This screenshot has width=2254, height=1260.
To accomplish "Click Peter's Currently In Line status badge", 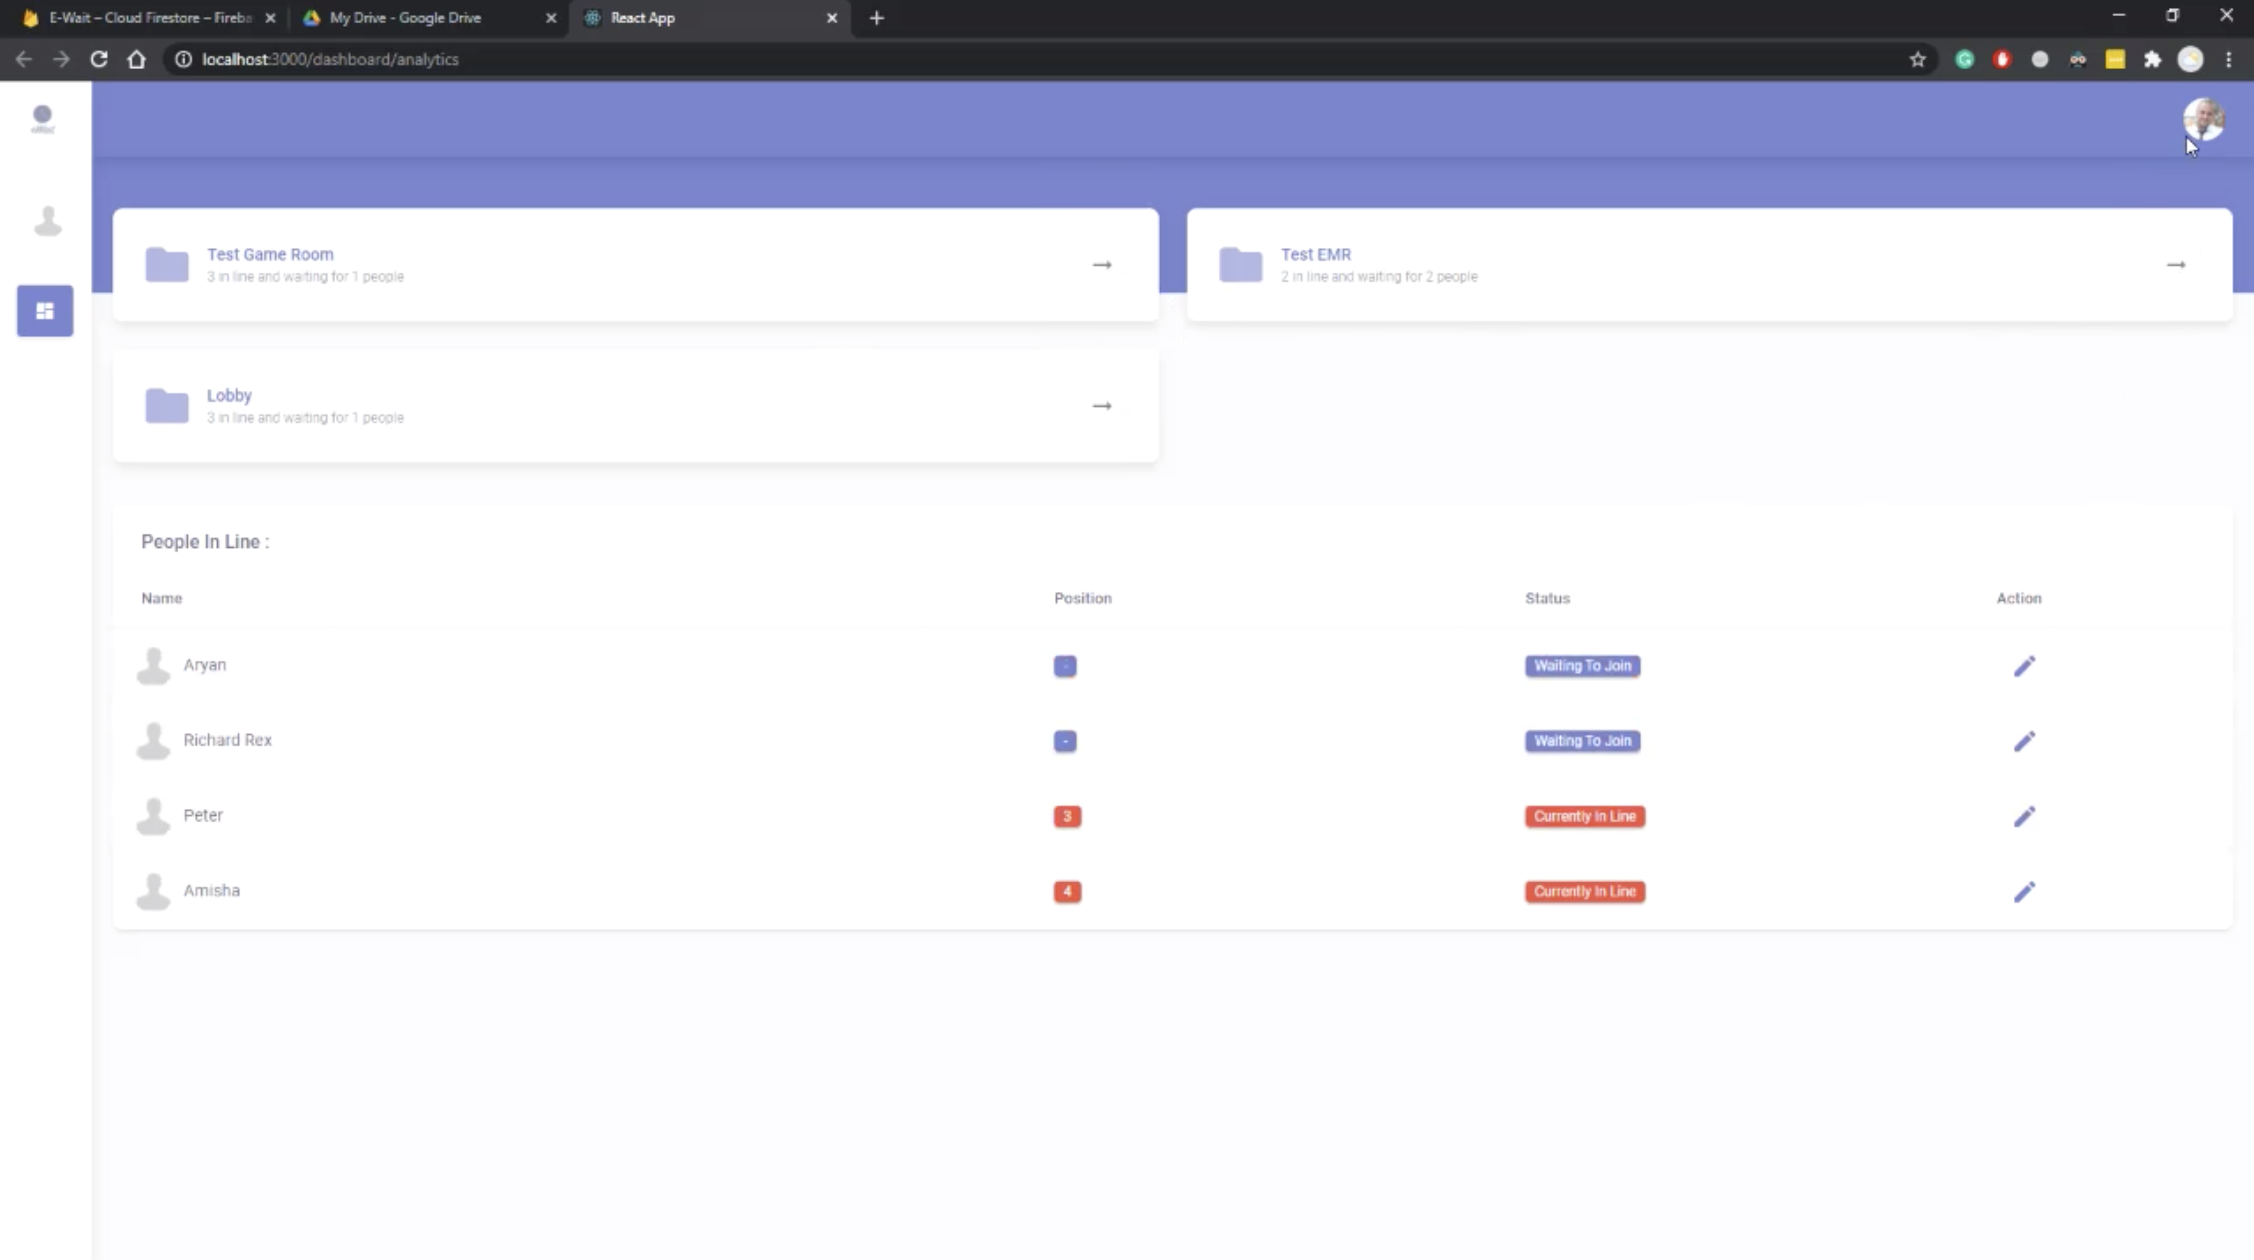I will (x=1584, y=816).
